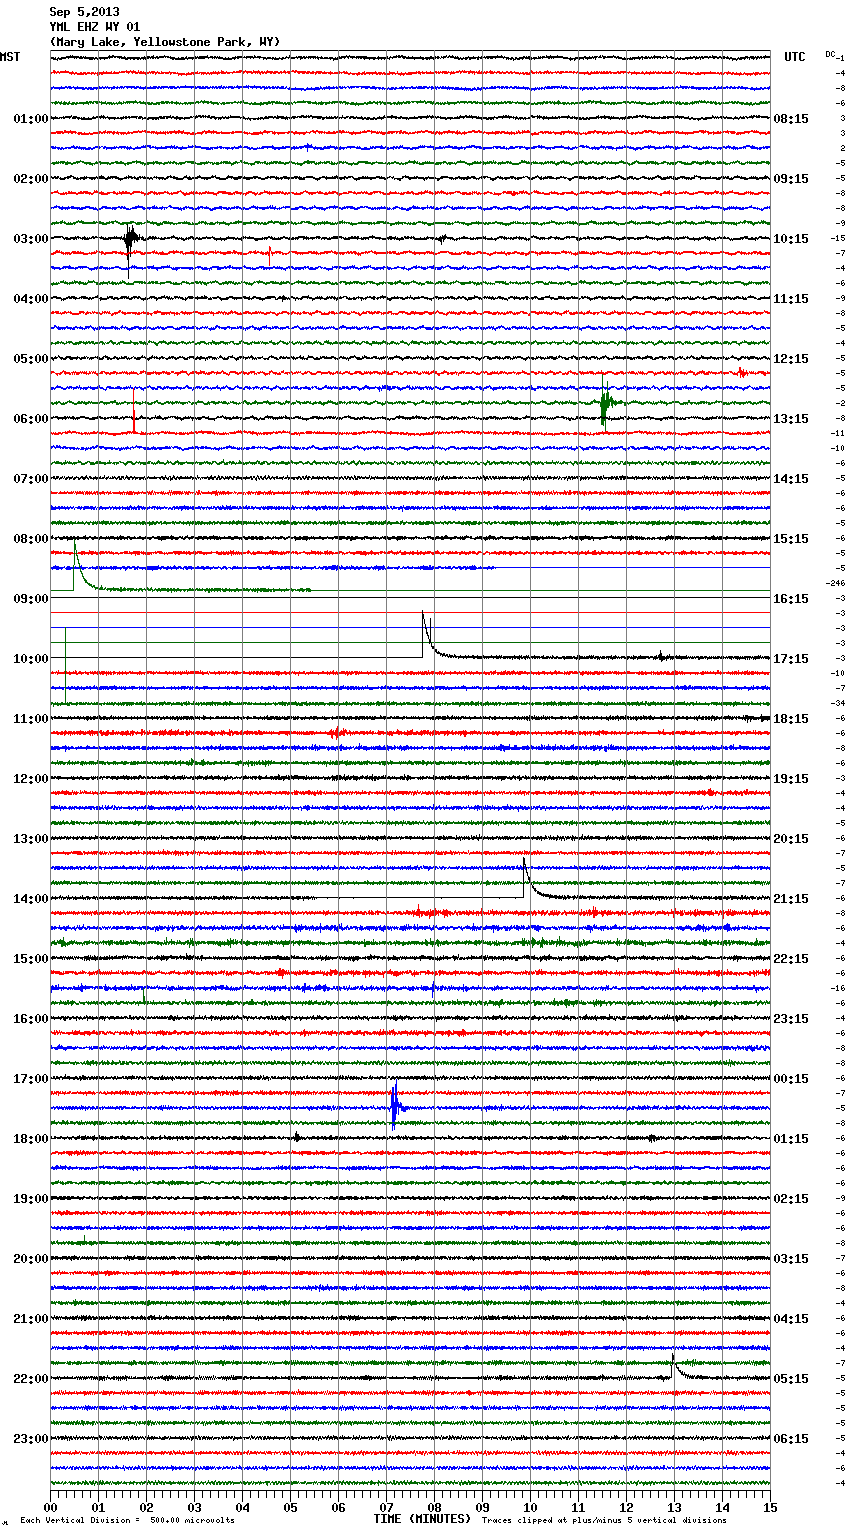The image size is (850, 1534).
Task: Select the 23:00 MST time label
Action: point(31,1439)
